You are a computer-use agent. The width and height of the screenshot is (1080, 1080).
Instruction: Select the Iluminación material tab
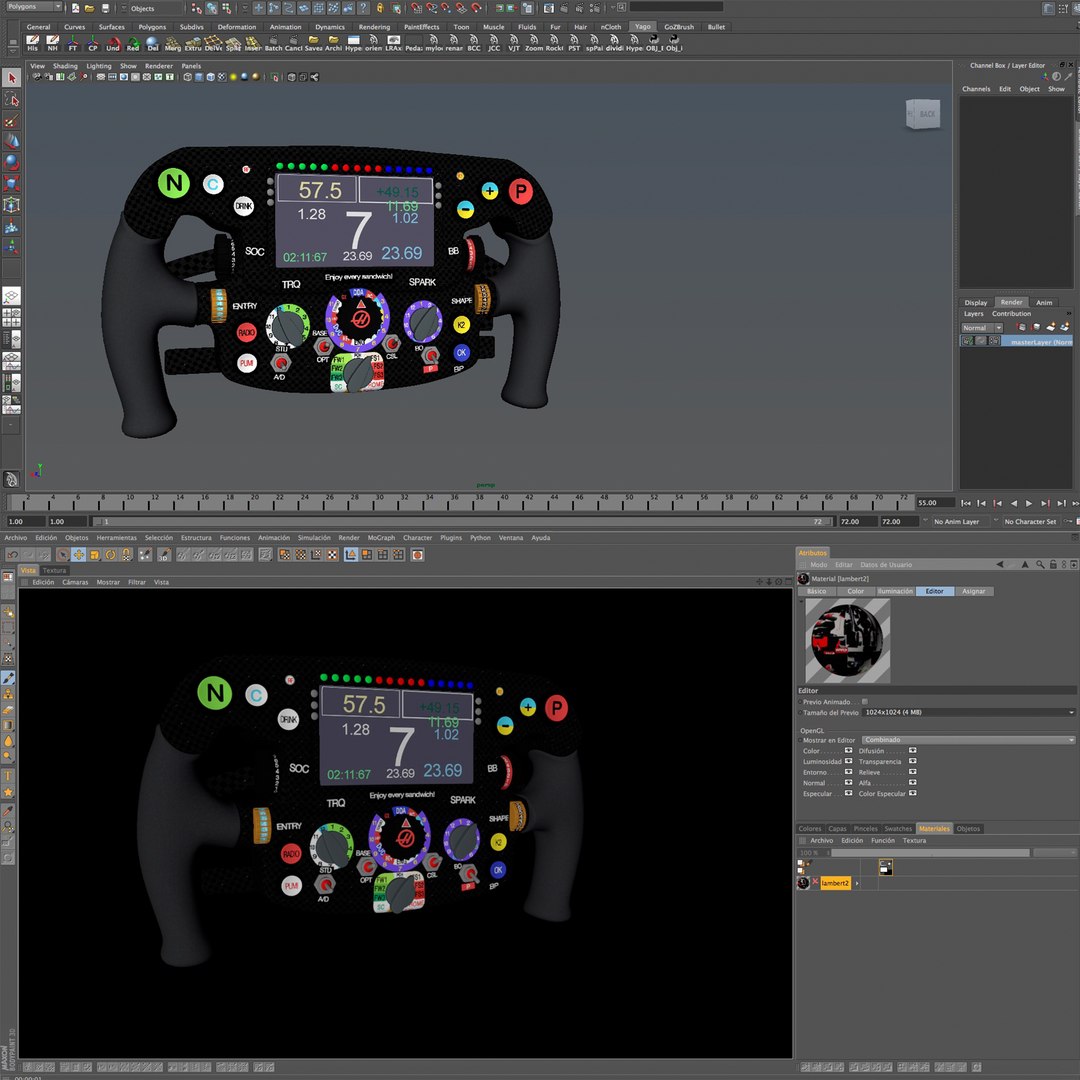pyautogui.click(x=895, y=591)
